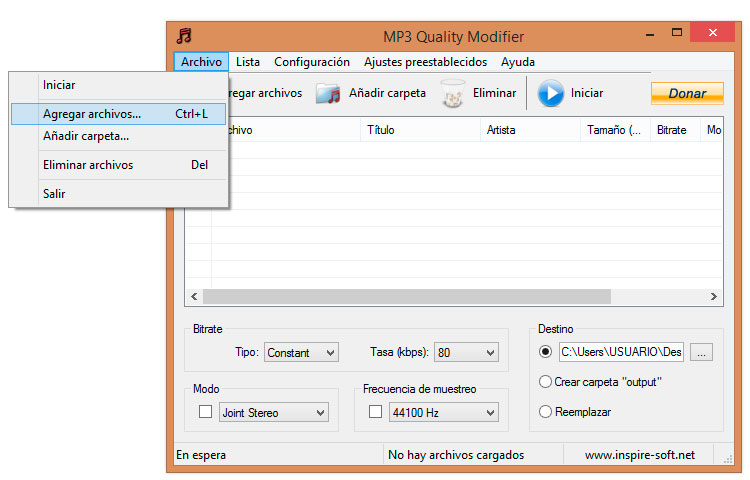This screenshot has width=750, height=480.
Task: Sort by the Tamaño column header
Action: 615,130
